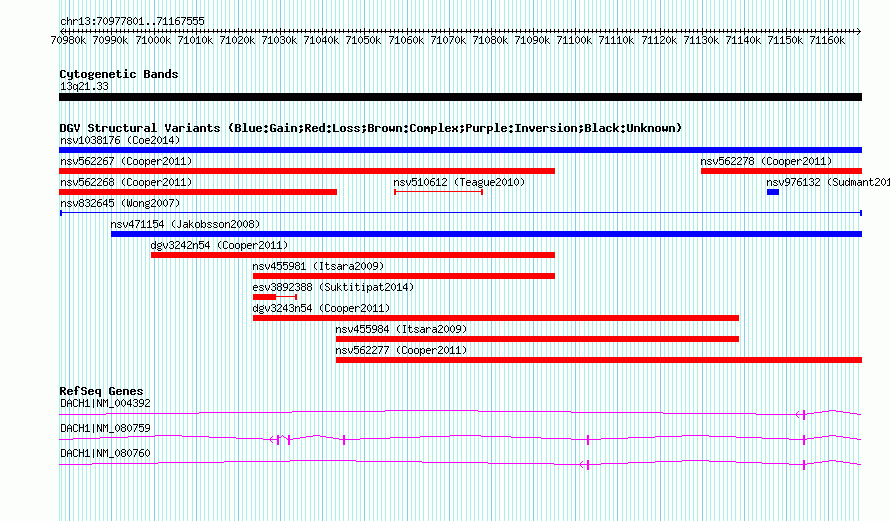Click the red nsv562277 loss bar
The height and width of the screenshot is (521, 890).
(599, 360)
